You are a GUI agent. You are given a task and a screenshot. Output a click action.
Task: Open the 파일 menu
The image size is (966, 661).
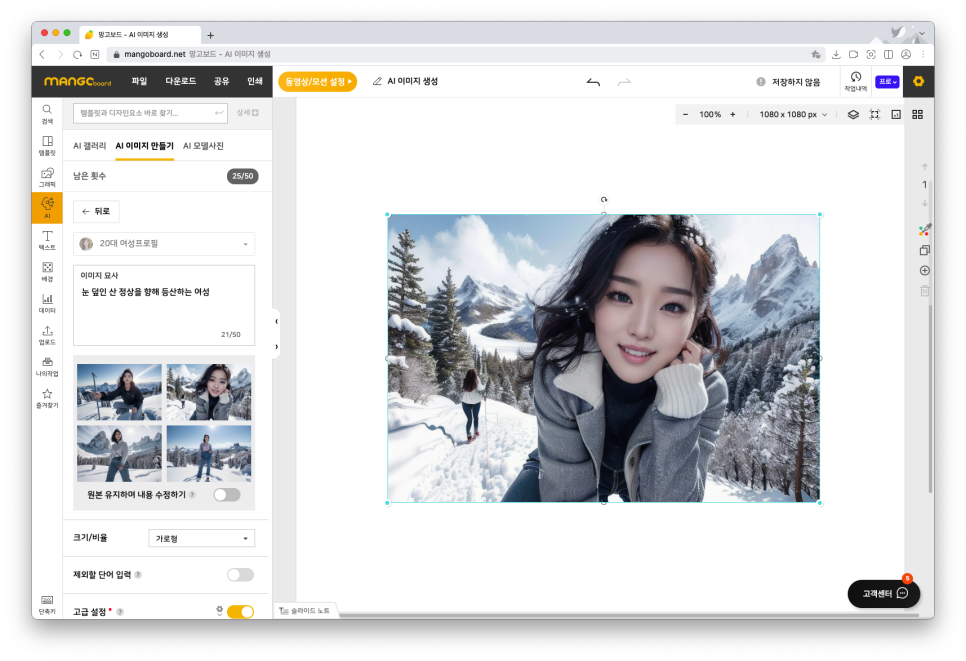139,81
